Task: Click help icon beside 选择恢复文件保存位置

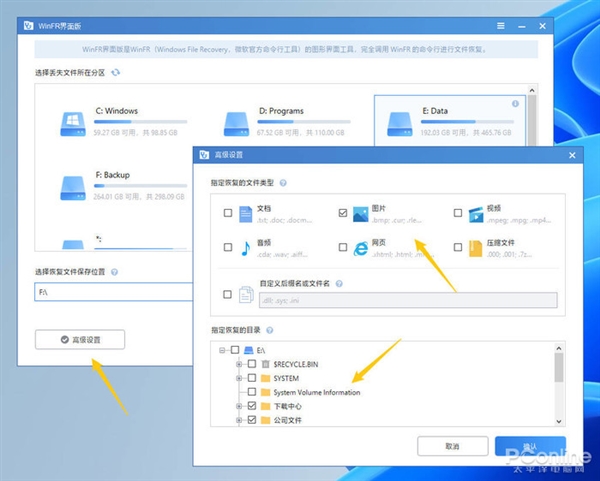Action: pos(114,272)
